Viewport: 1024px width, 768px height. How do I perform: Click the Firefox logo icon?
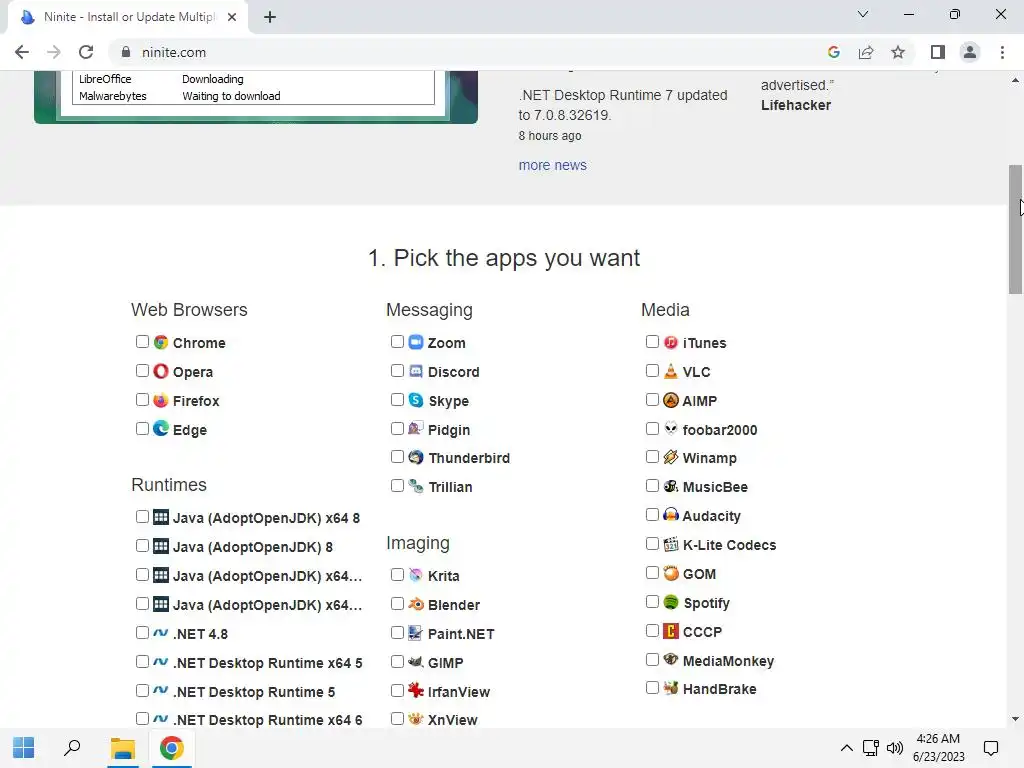(161, 400)
